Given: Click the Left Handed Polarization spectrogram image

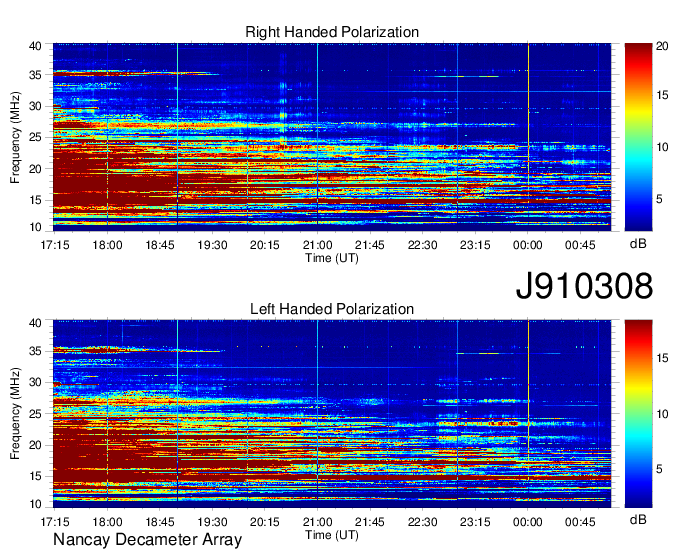Looking at the screenshot, I should [x=332, y=414].
